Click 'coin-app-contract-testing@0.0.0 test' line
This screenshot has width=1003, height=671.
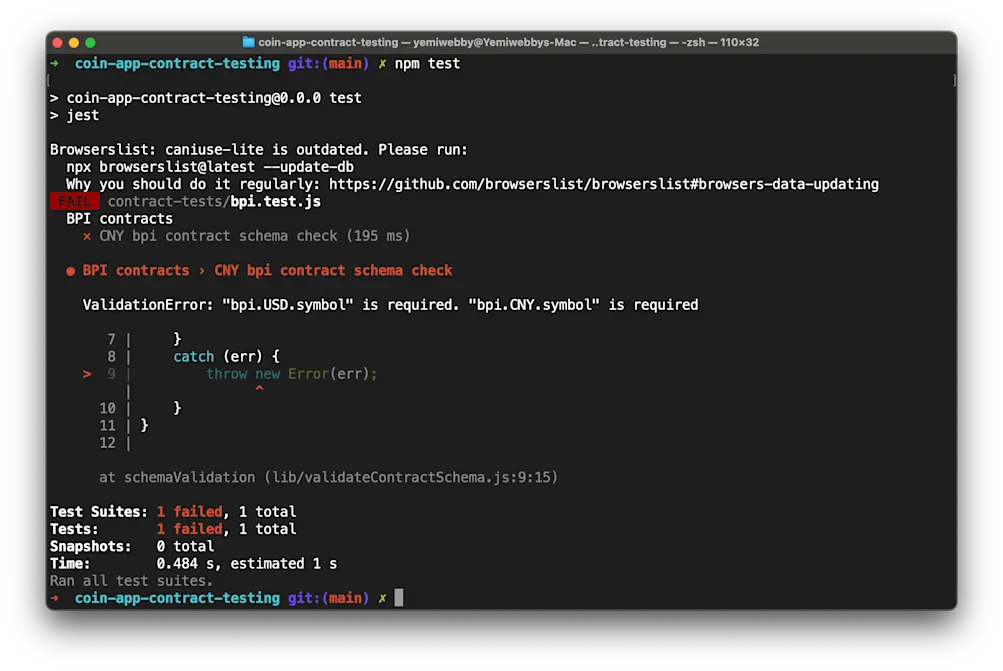tap(206, 98)
